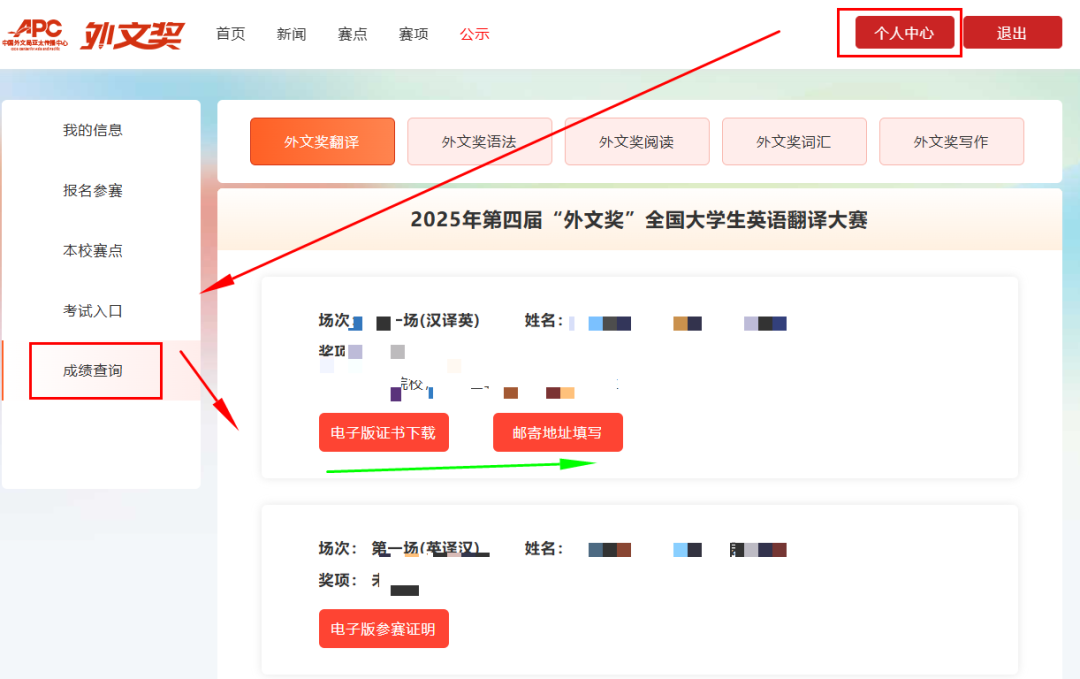Open 本校赛点 sidebar entry
Screen dimensions: 1080x679
click(93, 250)
